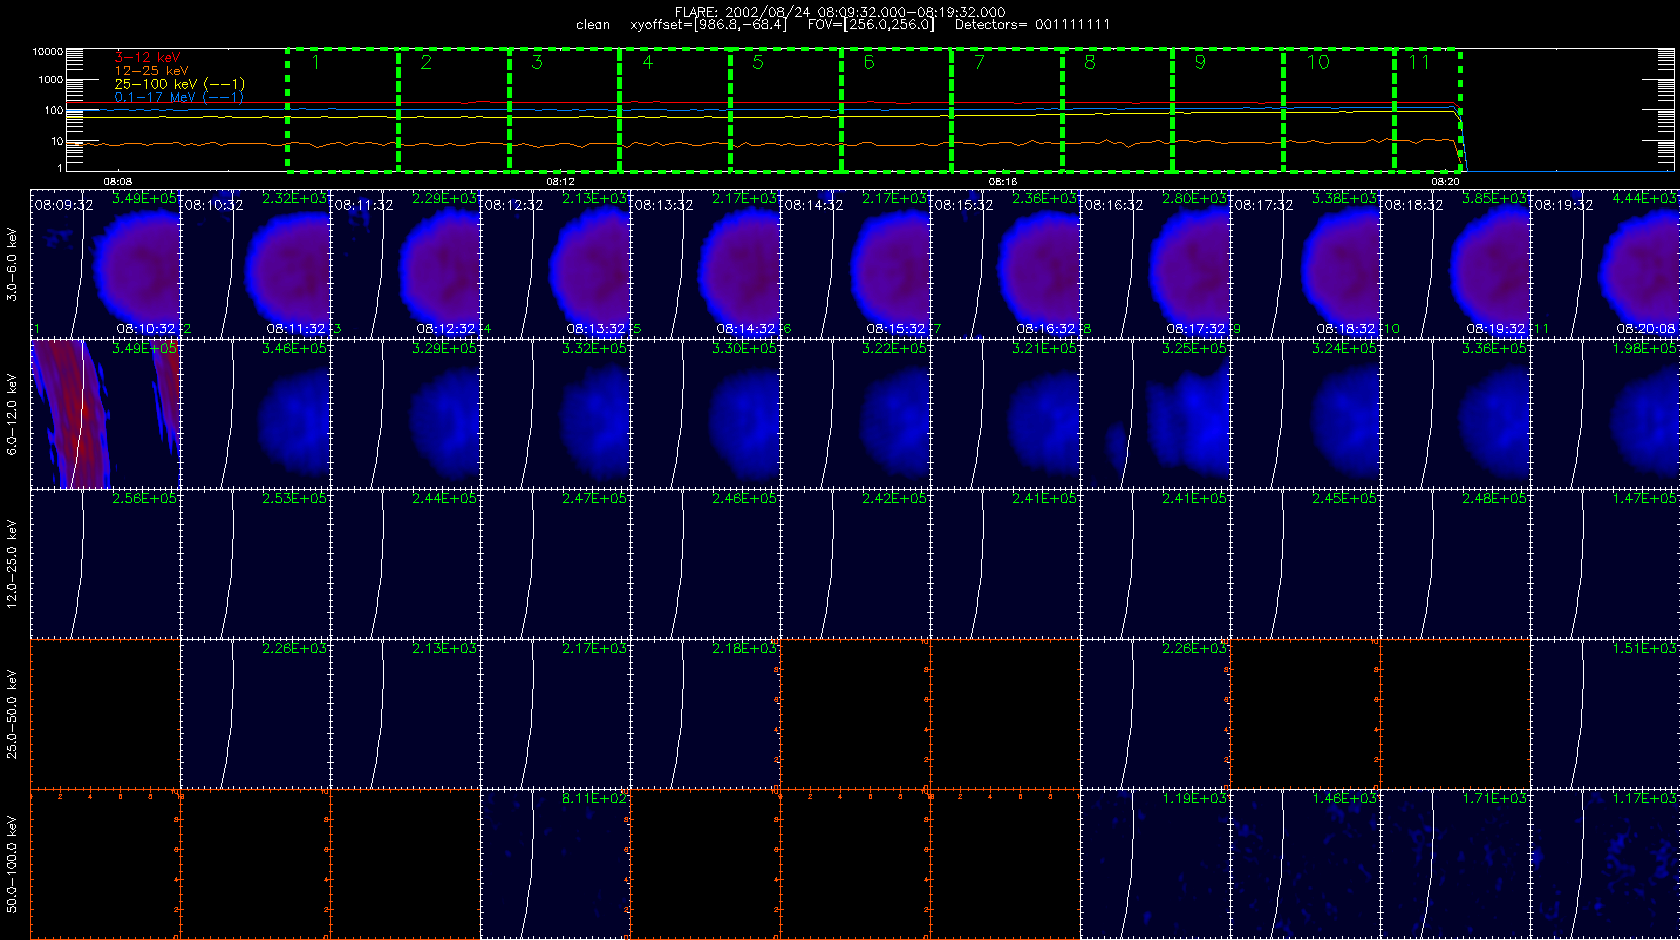
Task: Click the red 3-12 keV legend entry
Action: pyautogui.click(x=147, y=58)
